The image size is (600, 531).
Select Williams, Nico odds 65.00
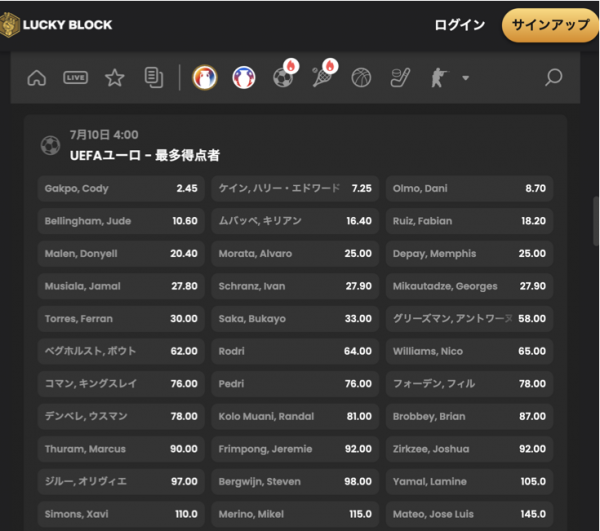[470, 351]
